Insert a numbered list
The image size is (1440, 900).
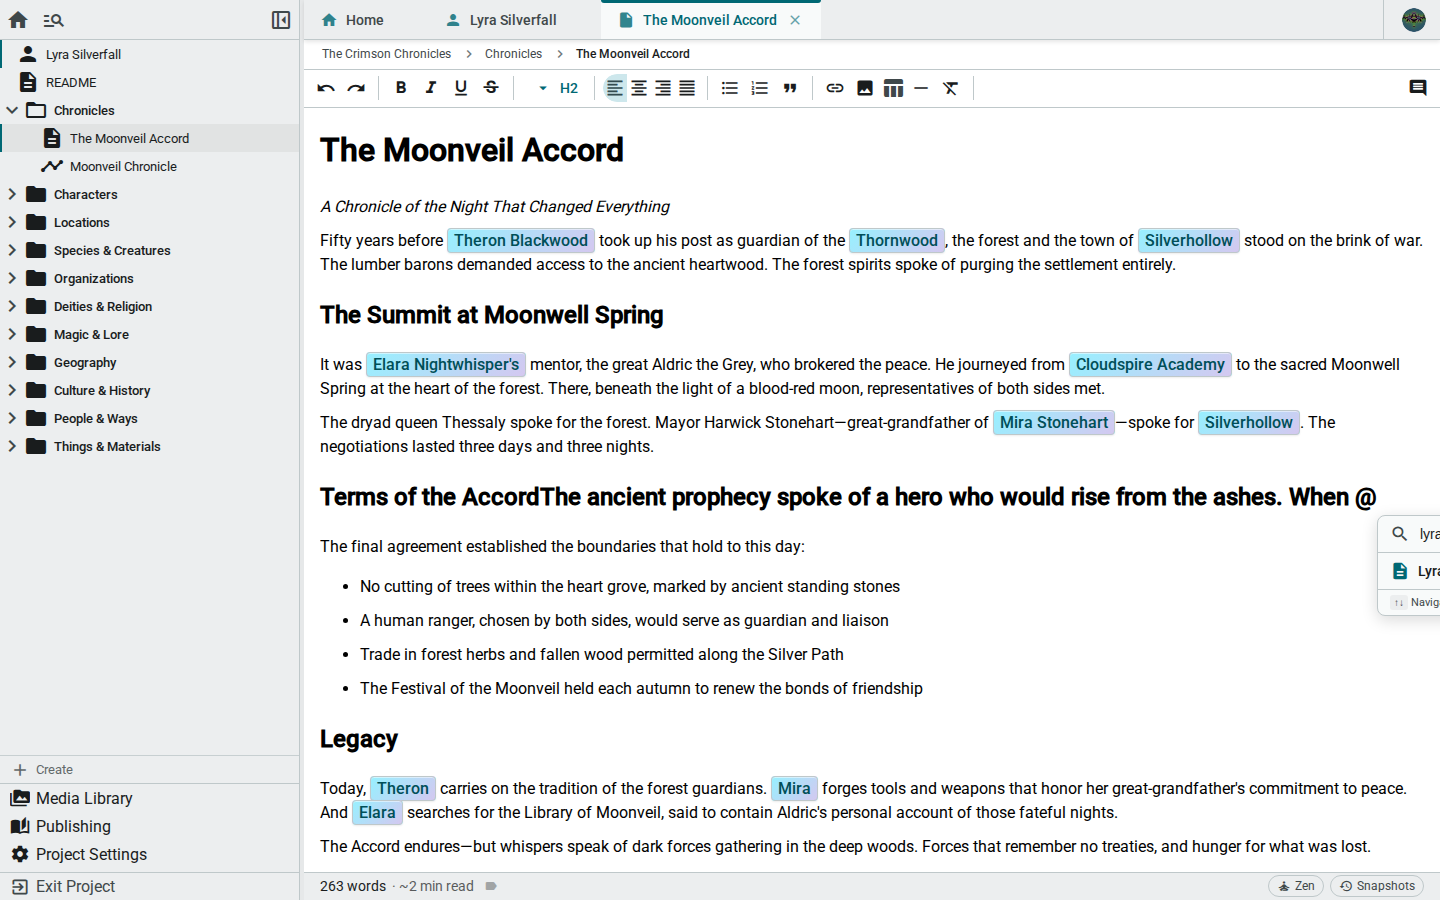click(x=760, y=88)
